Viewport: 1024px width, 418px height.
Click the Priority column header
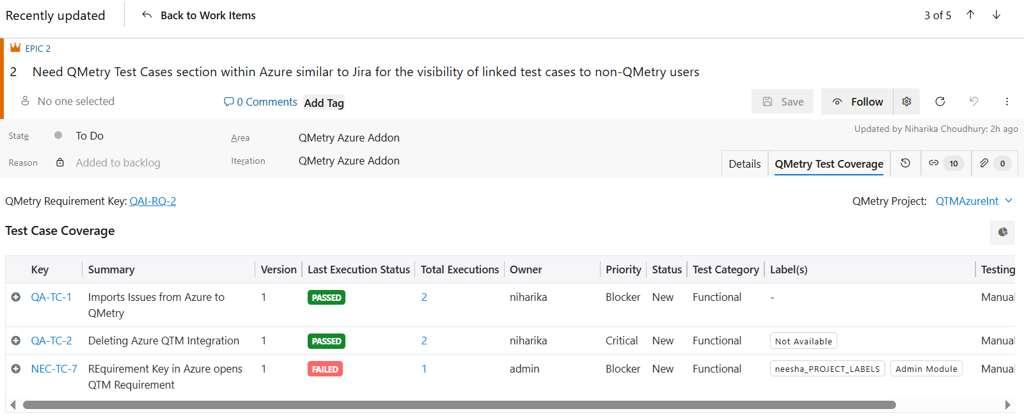tap(623, 270)
